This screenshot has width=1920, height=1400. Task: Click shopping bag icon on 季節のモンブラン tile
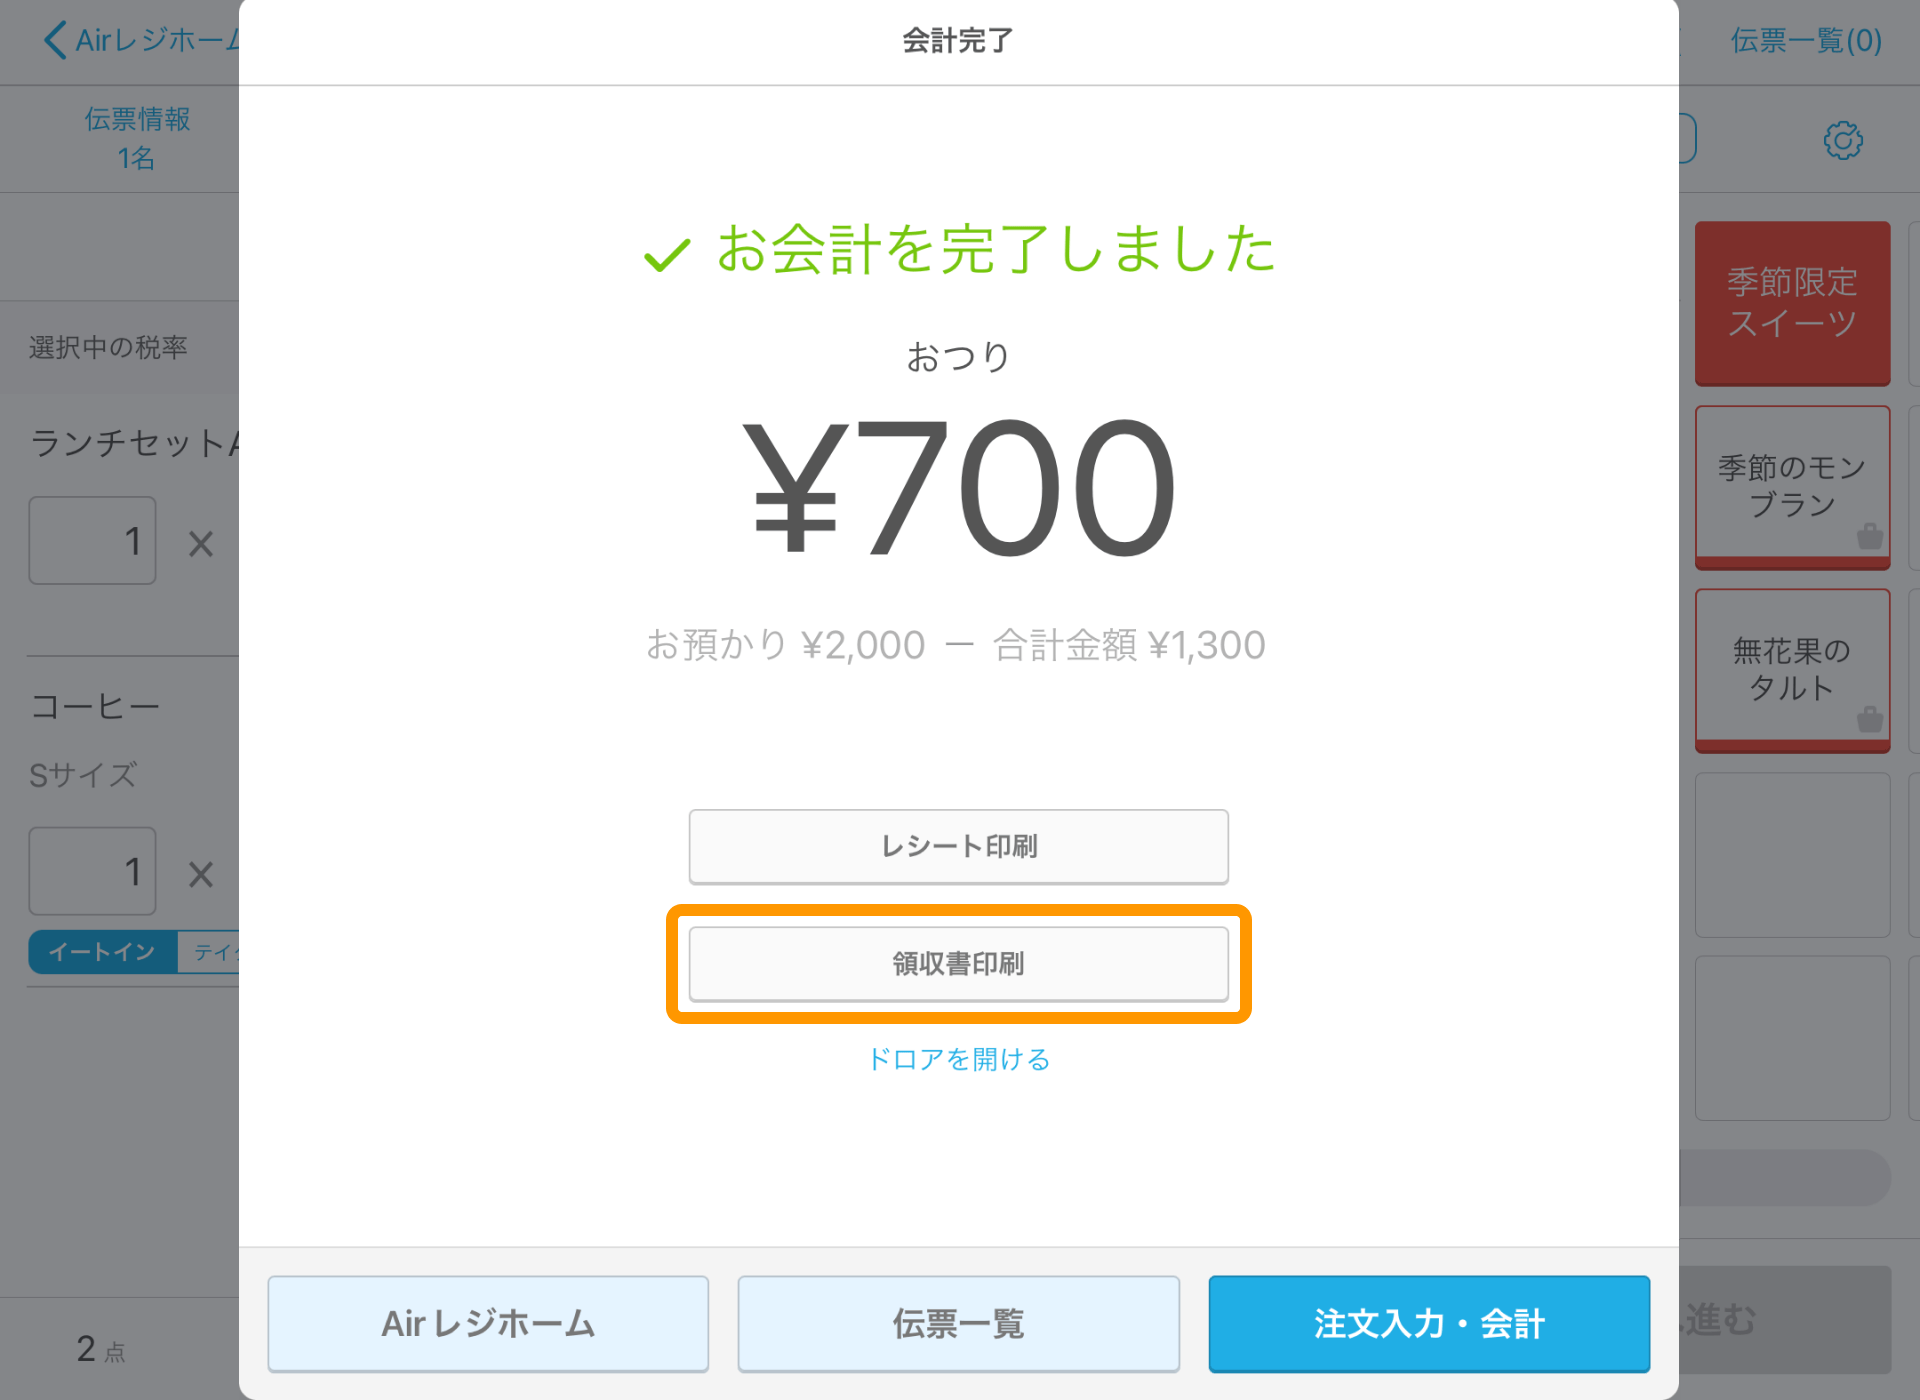click(x=1868, y=538)
